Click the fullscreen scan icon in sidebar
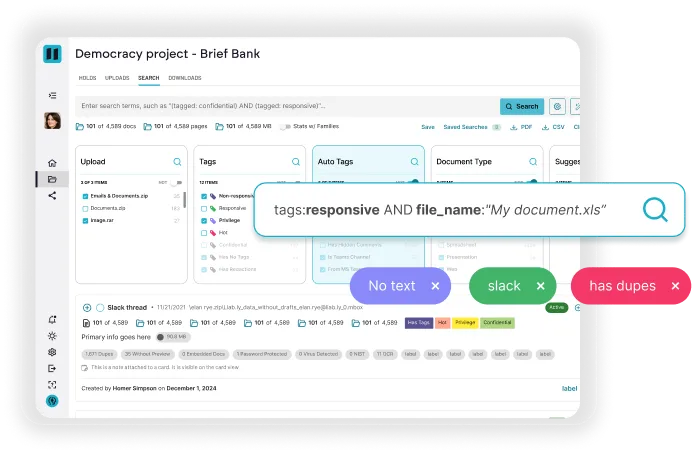This screenshot has height=454, width=692. [x=52, y=385]
